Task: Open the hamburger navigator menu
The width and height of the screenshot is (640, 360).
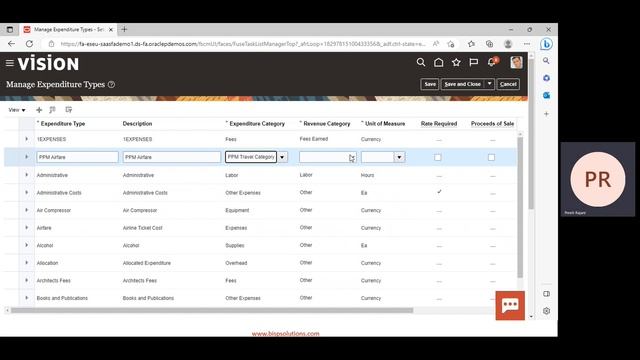Action: point(10,63)
